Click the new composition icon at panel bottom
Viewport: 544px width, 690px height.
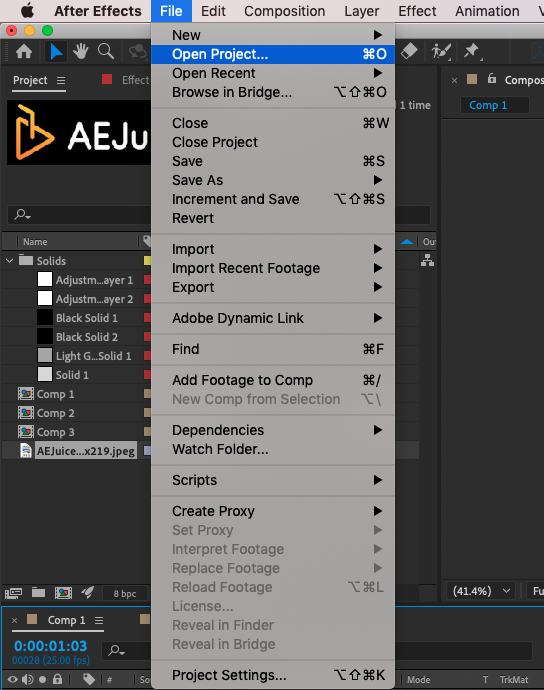click(63, 593)
